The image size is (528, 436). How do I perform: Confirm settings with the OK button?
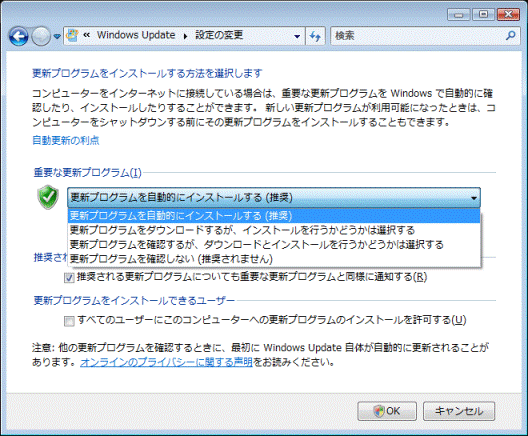387,411
